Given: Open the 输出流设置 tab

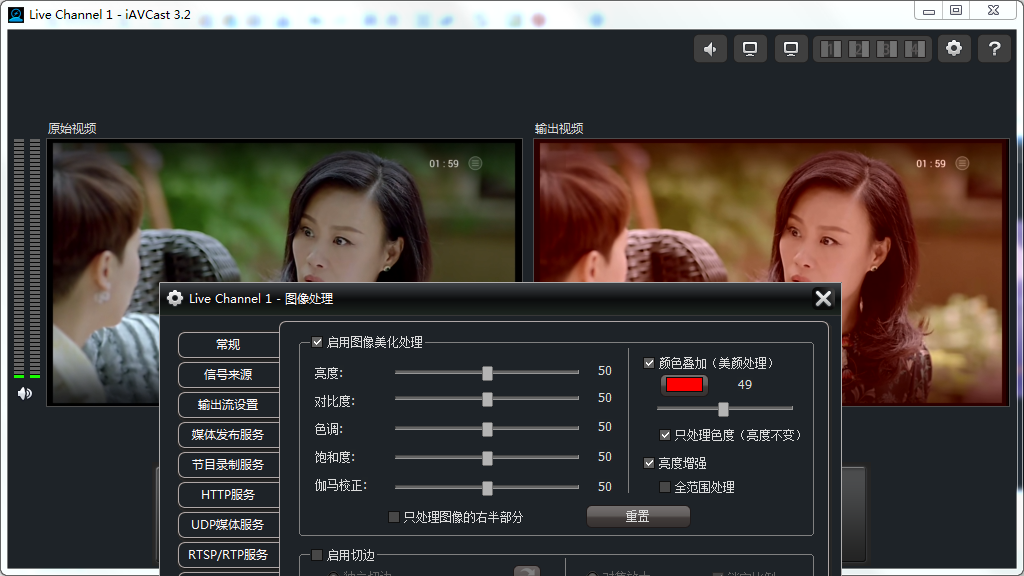Looking at the screenshot, I should point(228,404).
